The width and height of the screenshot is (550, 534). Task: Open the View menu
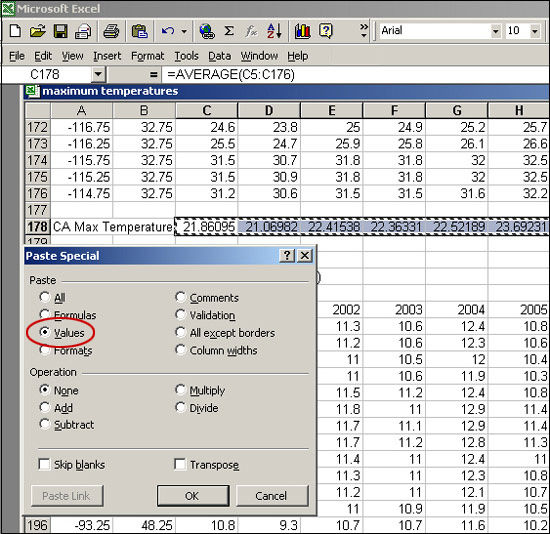coord(73,56)
